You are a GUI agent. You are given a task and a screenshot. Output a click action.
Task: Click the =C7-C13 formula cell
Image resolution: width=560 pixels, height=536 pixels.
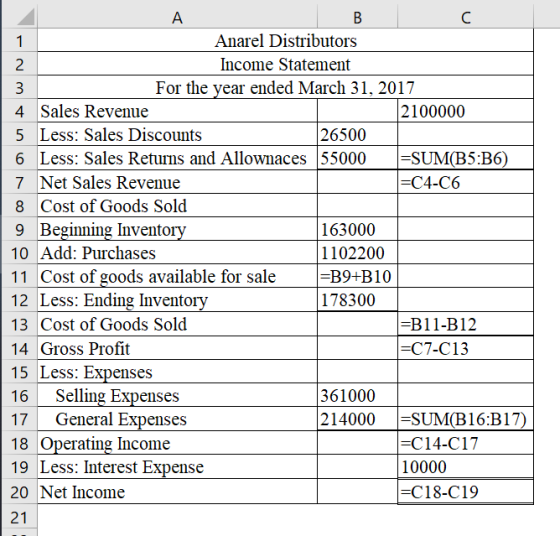pyautogui.click(x=465, y=348)
